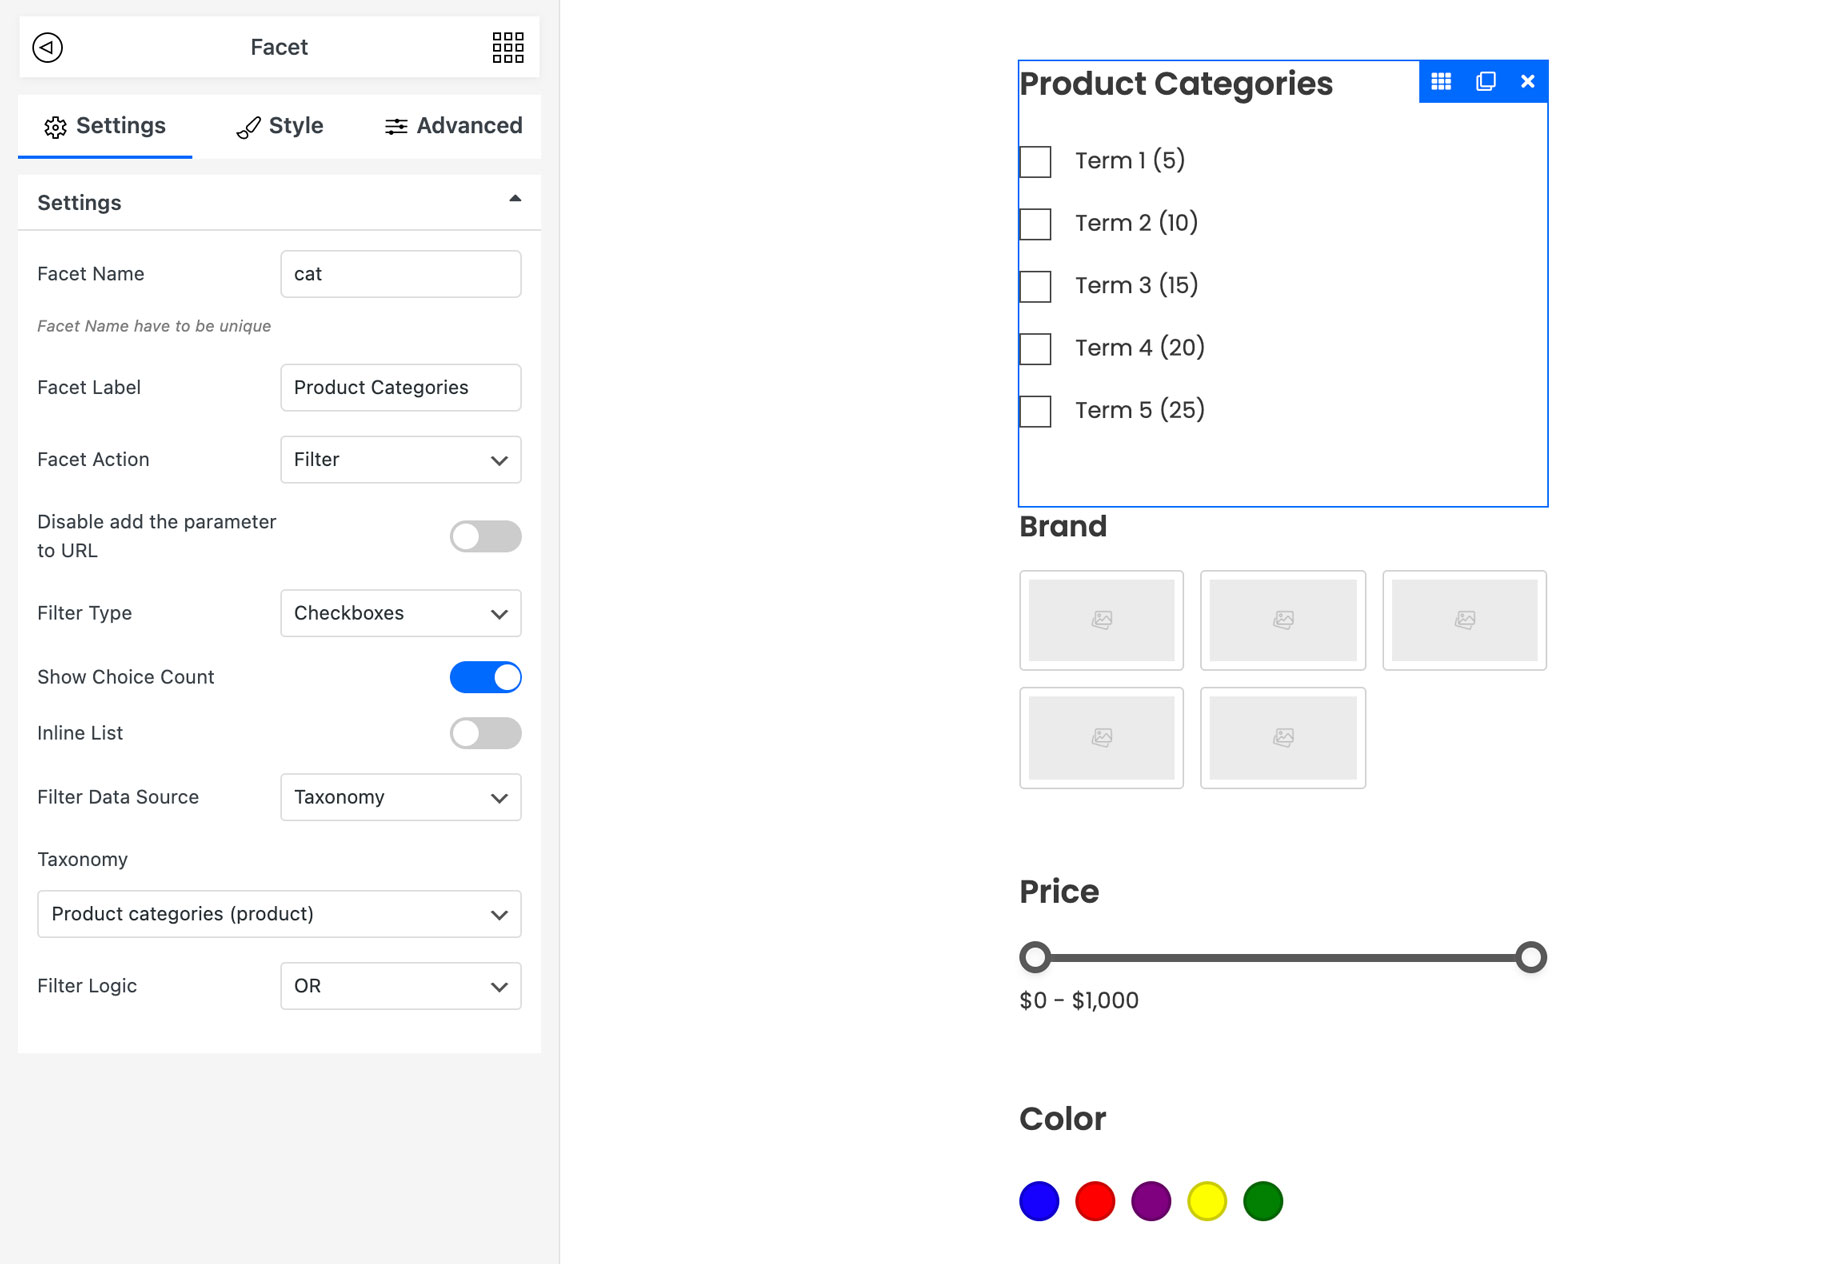Enable the Disable add the parameter to URL toggle
This screenshot has width=1846, height=1264.
click(x=485, y=536)
